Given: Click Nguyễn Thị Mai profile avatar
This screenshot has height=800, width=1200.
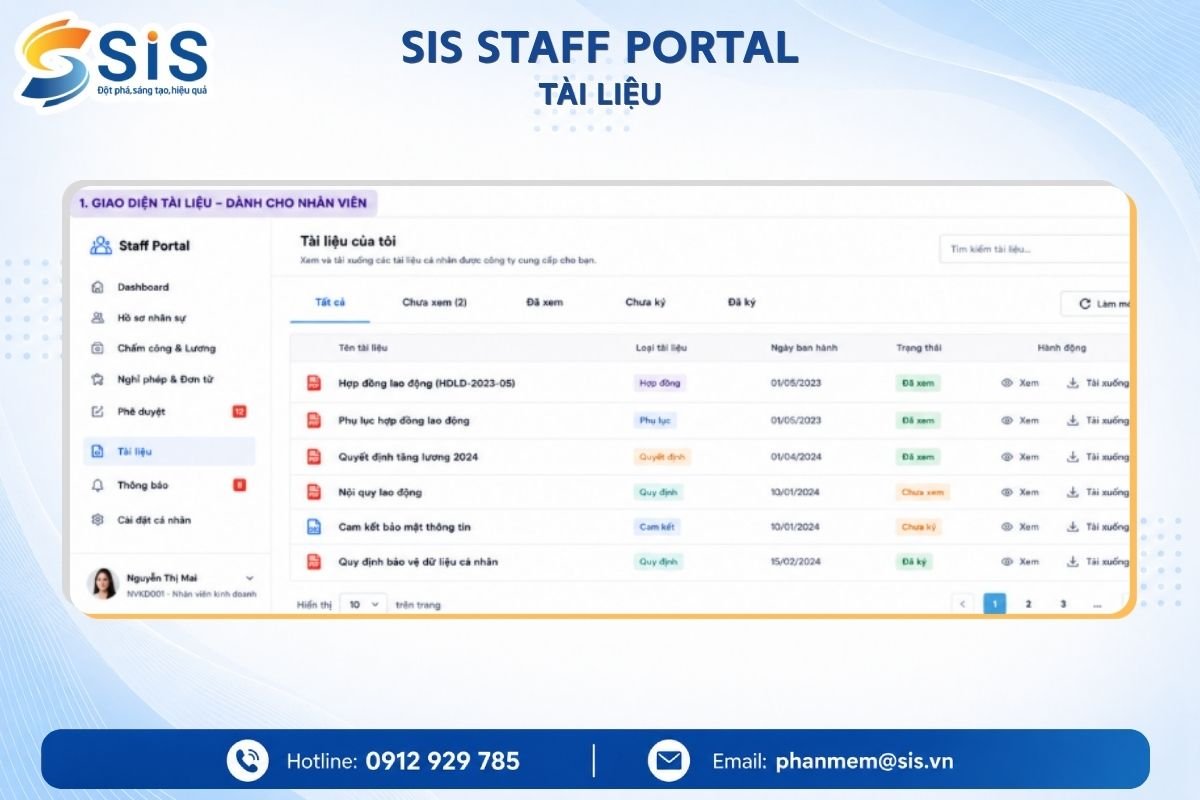Looking at the screenshot, I should [x=104, y=584].
